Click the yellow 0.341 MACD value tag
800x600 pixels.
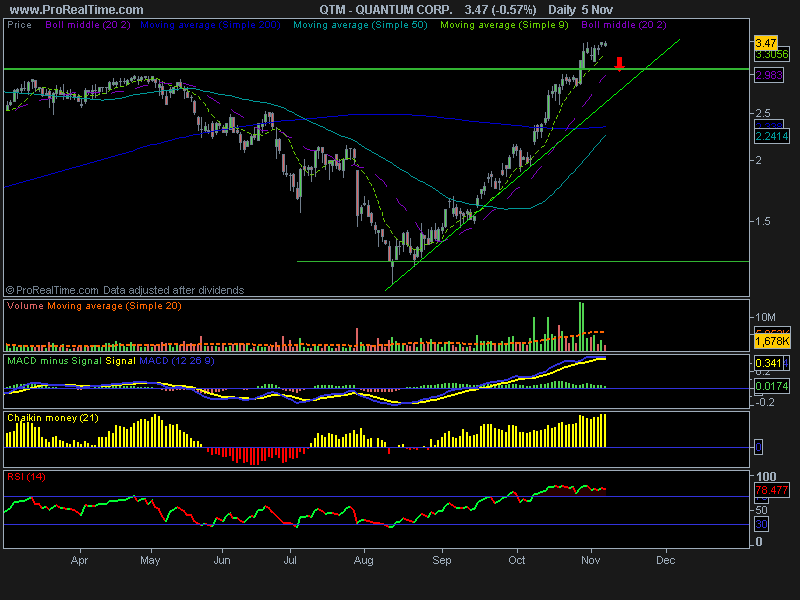[x=768, y=363]
